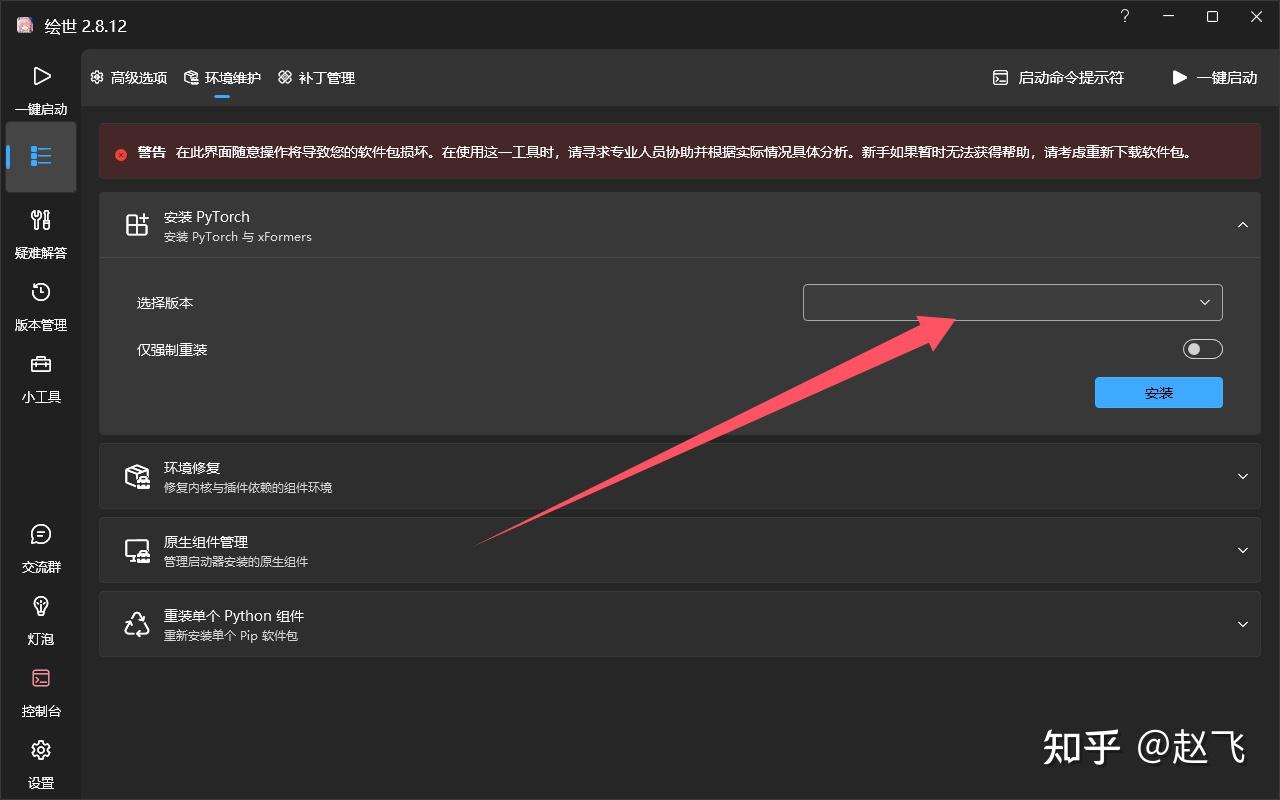The height and width of the screenshot is (800, 1280).
Task: Open 版本管理 from the sidebar
Action: (41, 304)
